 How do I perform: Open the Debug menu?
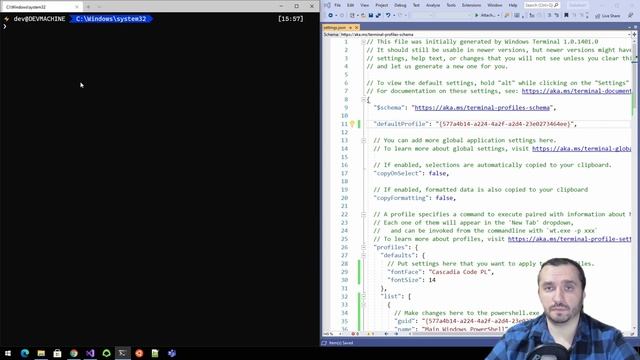[400, 5]
